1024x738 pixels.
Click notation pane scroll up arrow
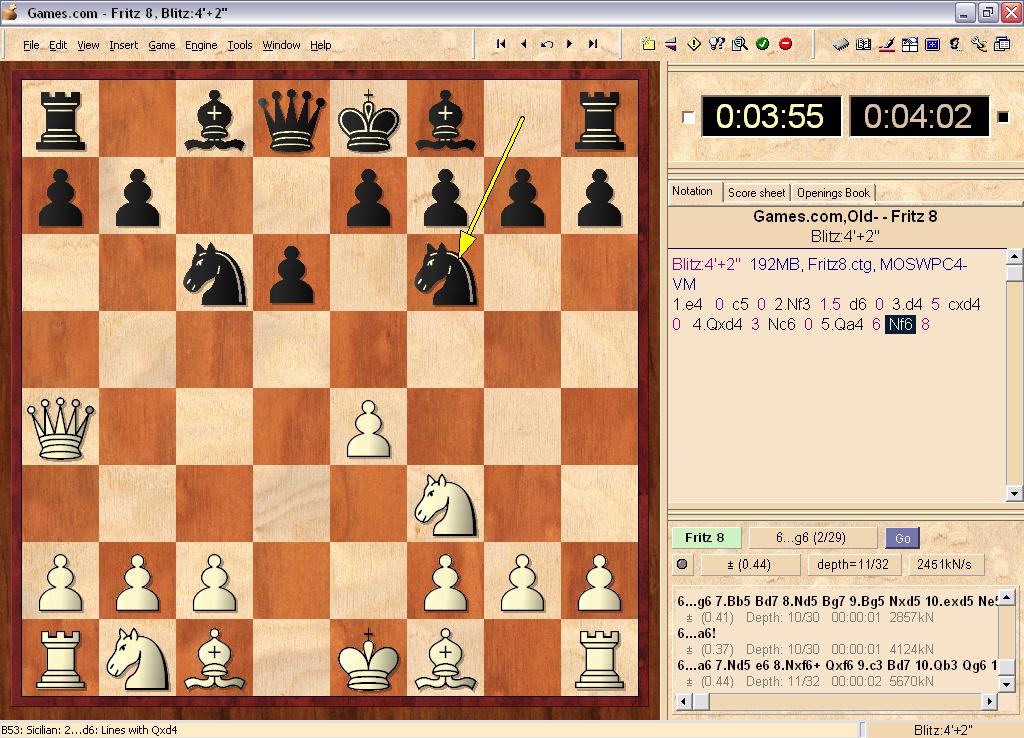(1014, 256)
